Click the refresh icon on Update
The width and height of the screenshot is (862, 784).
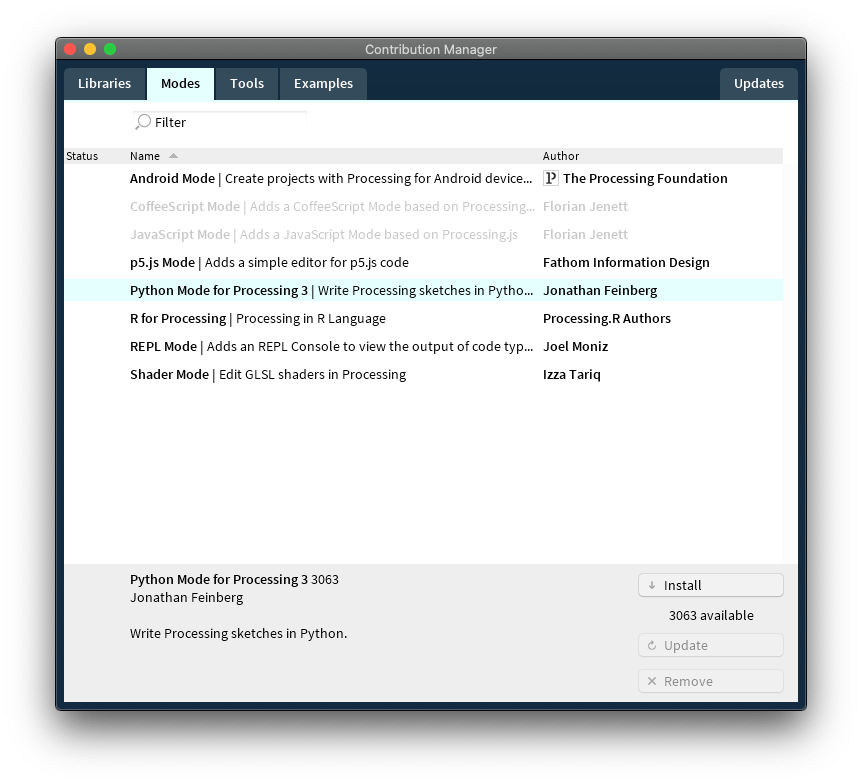[x=652, y=645]
